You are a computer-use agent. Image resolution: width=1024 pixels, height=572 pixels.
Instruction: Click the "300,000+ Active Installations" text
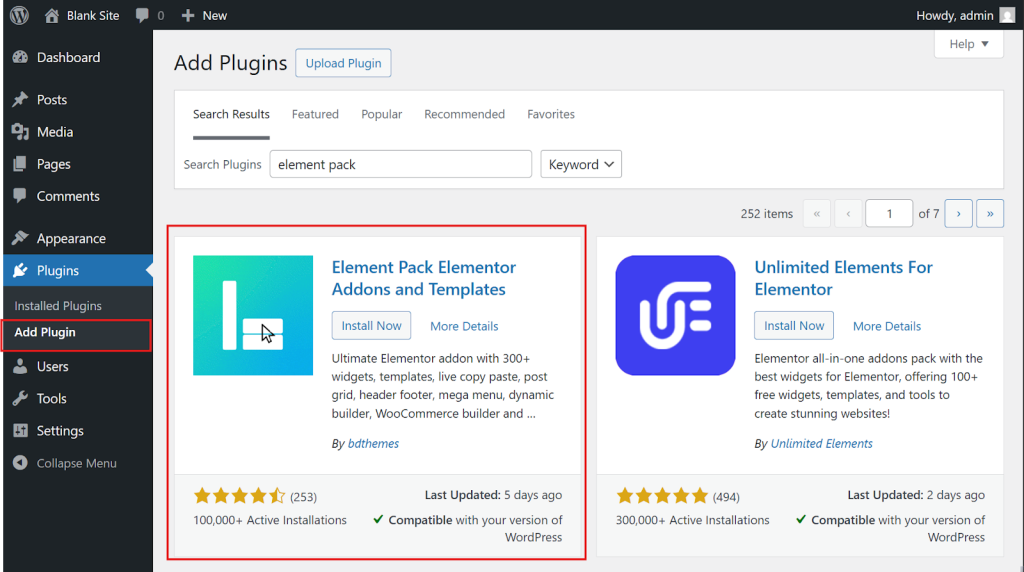(692, 520)
